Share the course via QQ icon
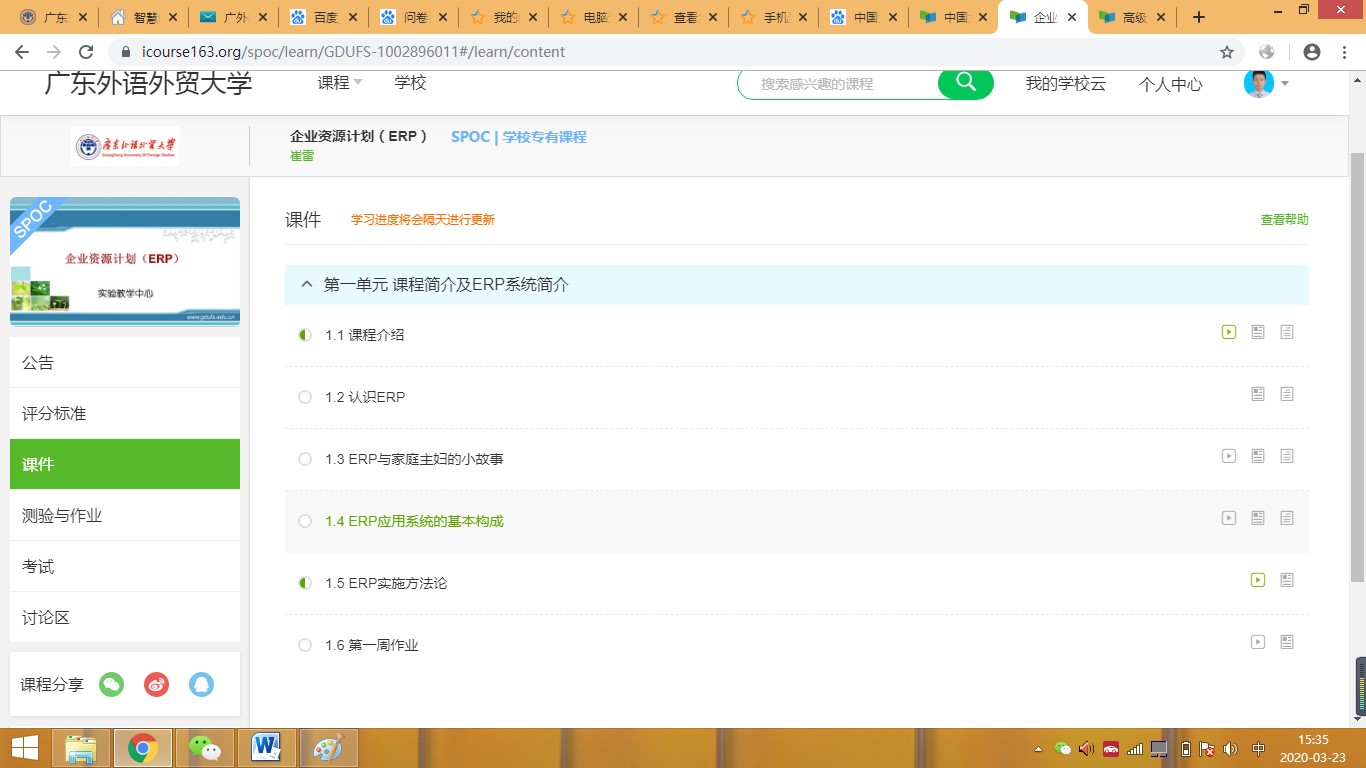 point(201,685)
